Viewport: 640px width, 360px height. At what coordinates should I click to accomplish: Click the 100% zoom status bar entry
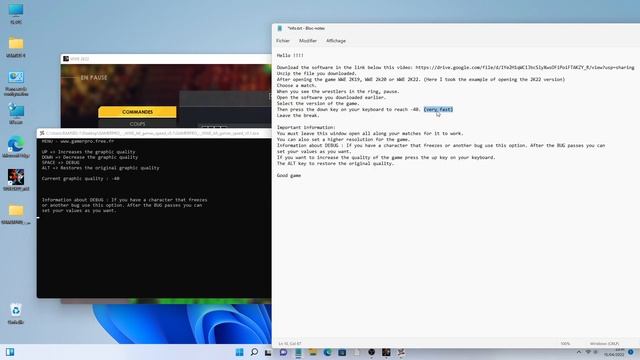click(565, 344)
